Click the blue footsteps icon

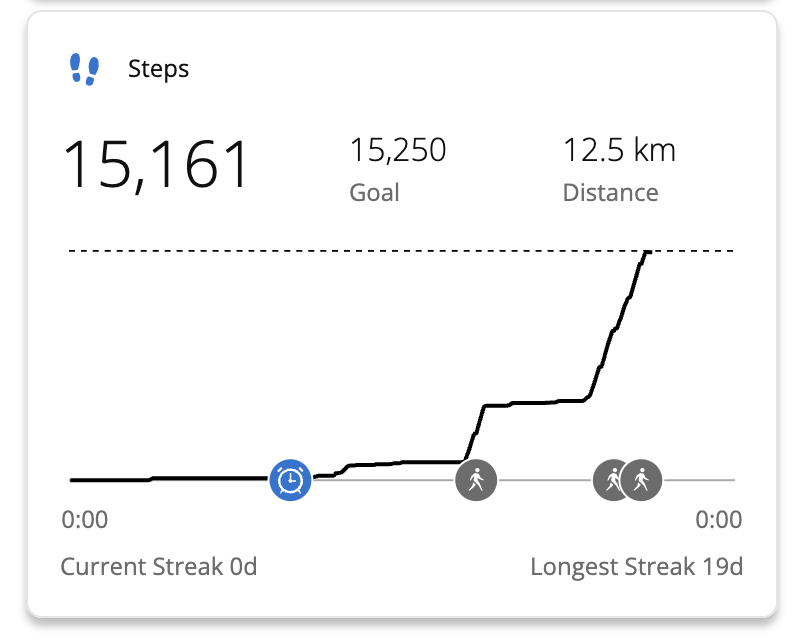pos(85,69)
